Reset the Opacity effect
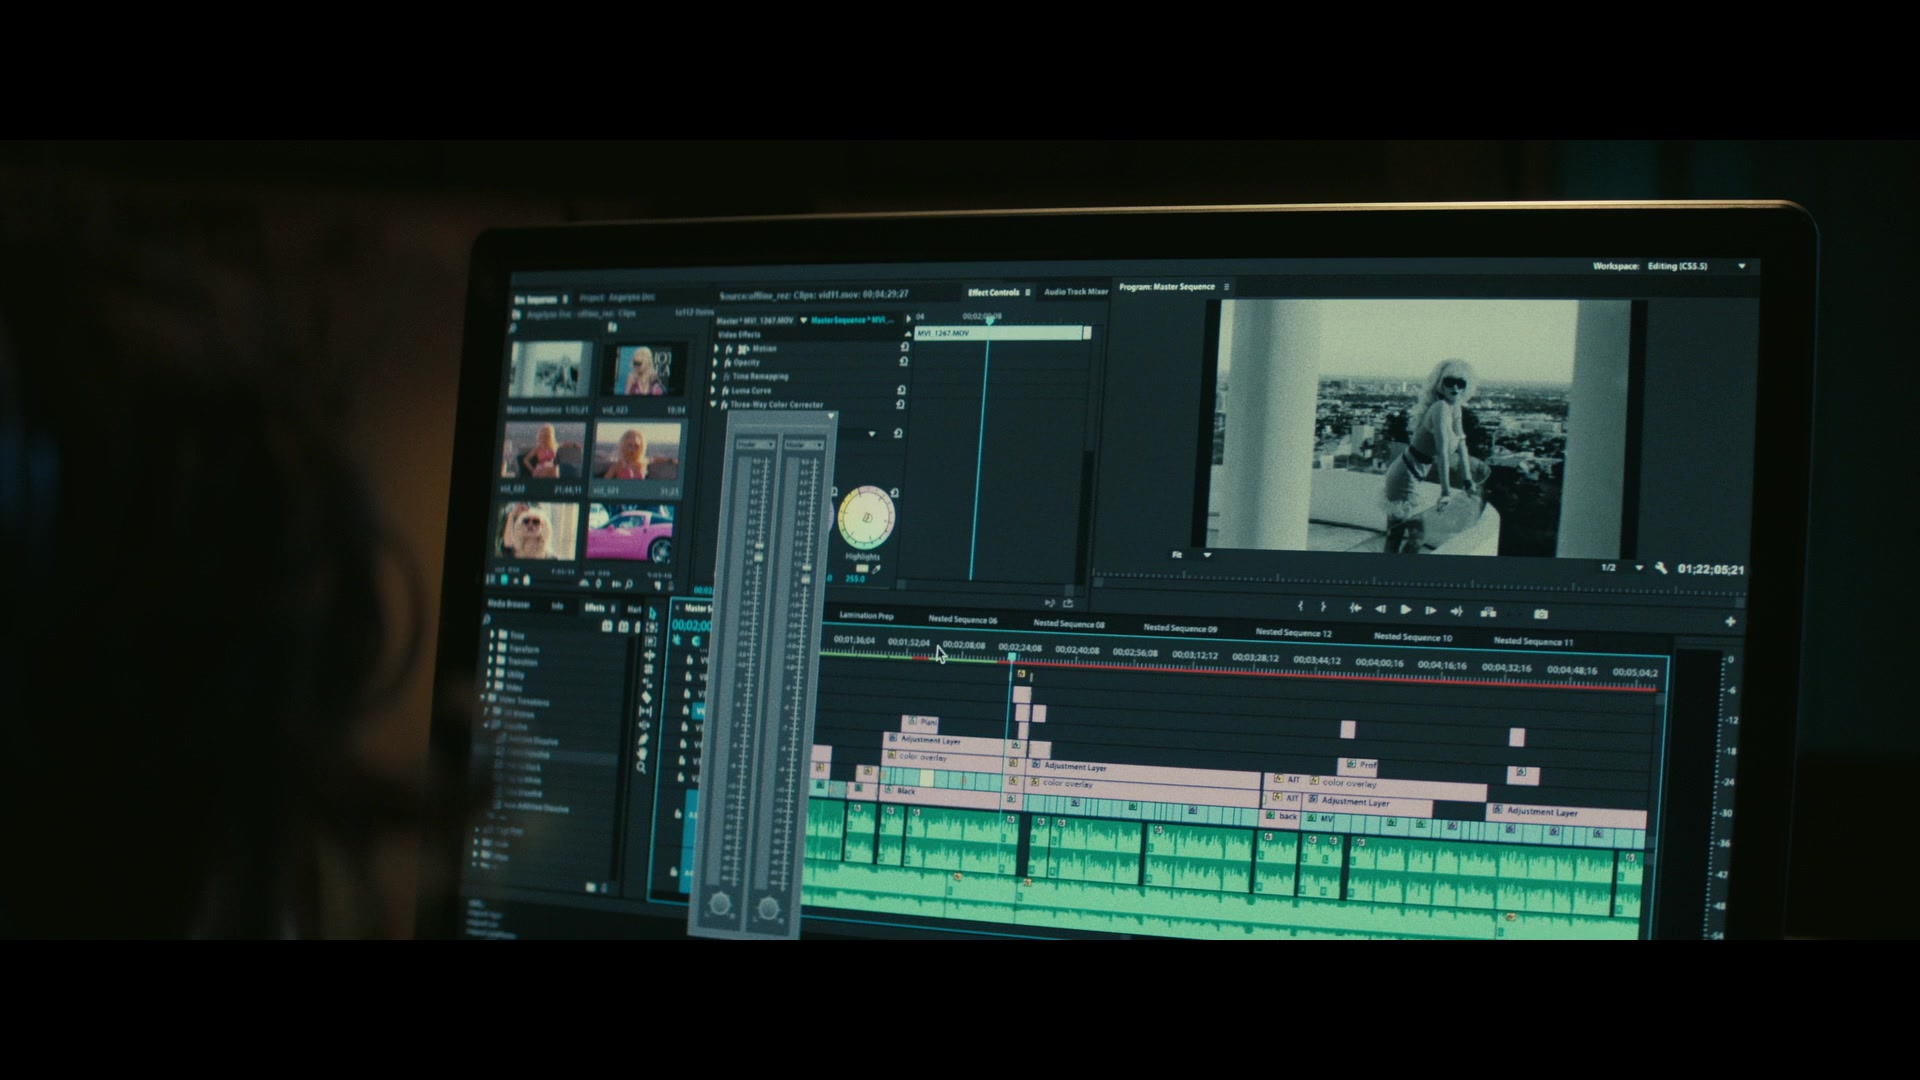This screenshot has width=1920, height=1080. [903, 361]
